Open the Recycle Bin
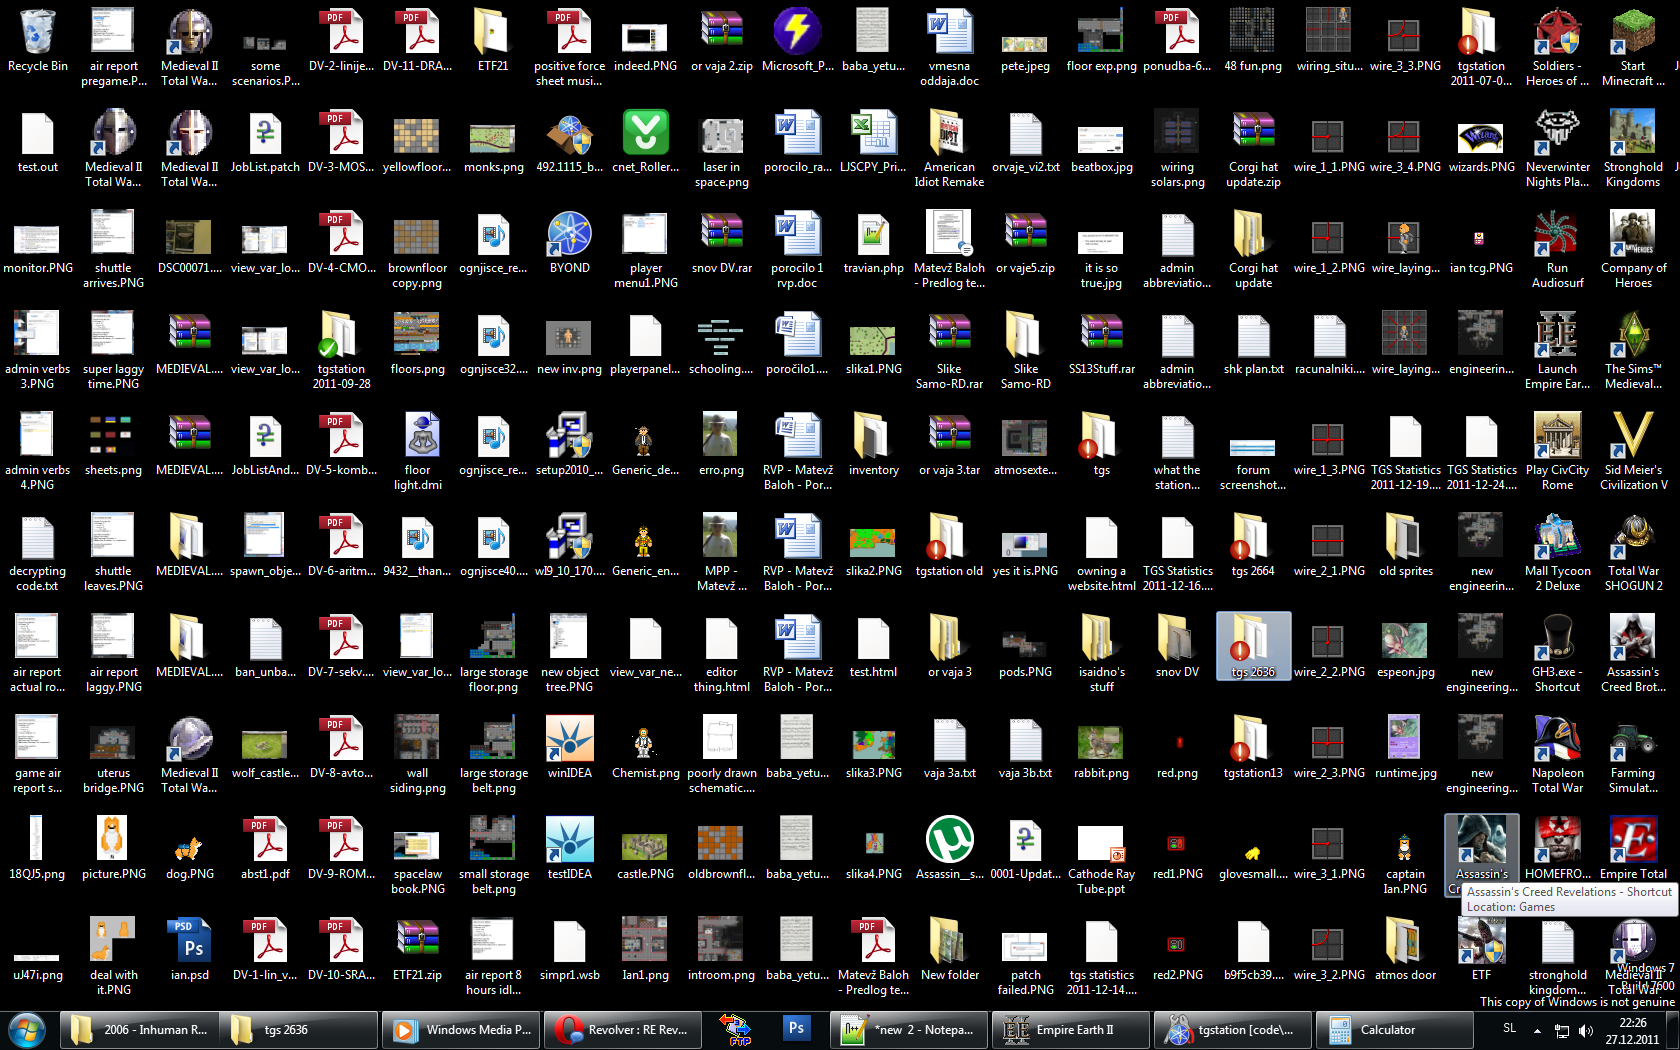Image resolution: width=1680 pixels, height=1050 pixels. point(37,35)
